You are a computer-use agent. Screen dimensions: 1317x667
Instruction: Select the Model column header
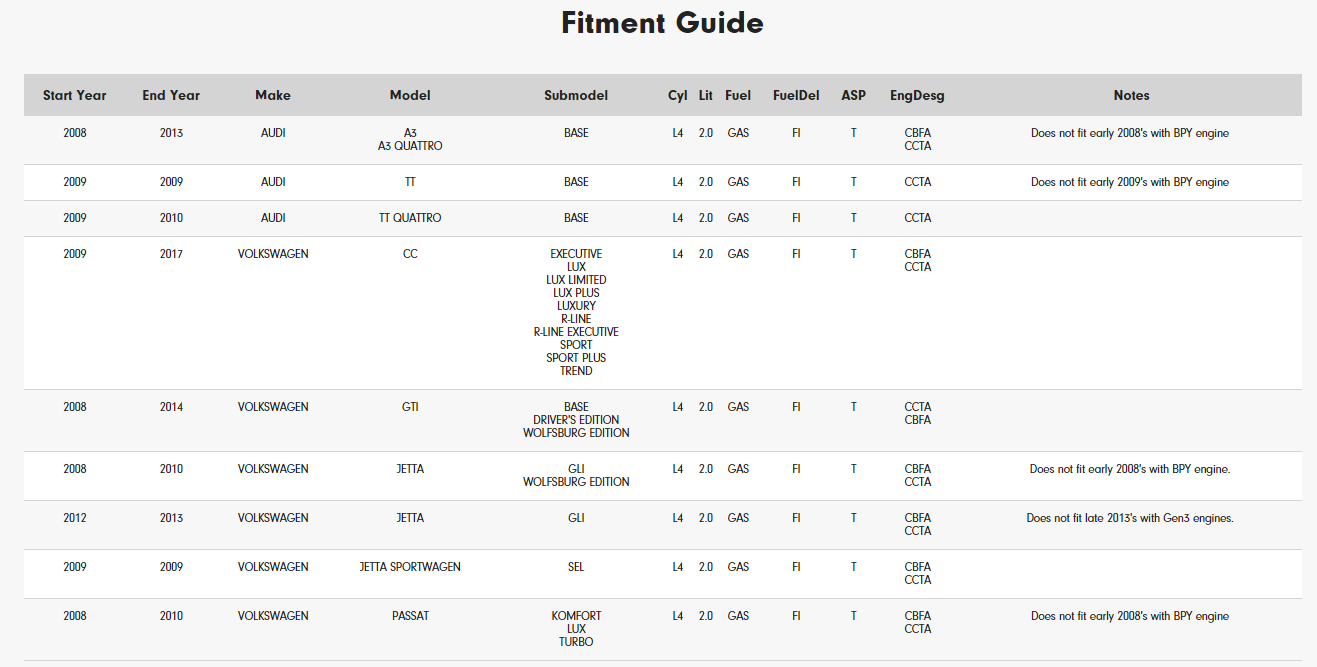pos(410,95)
